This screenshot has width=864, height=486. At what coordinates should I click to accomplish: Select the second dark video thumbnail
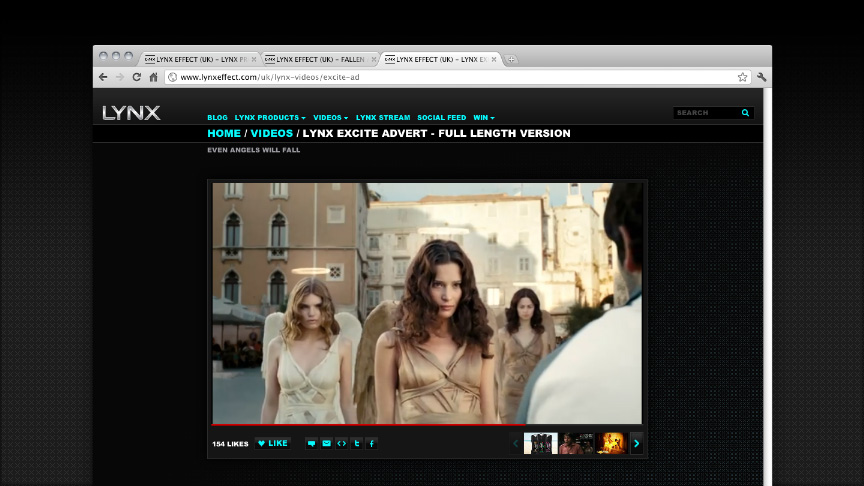[x=576, y=444]
